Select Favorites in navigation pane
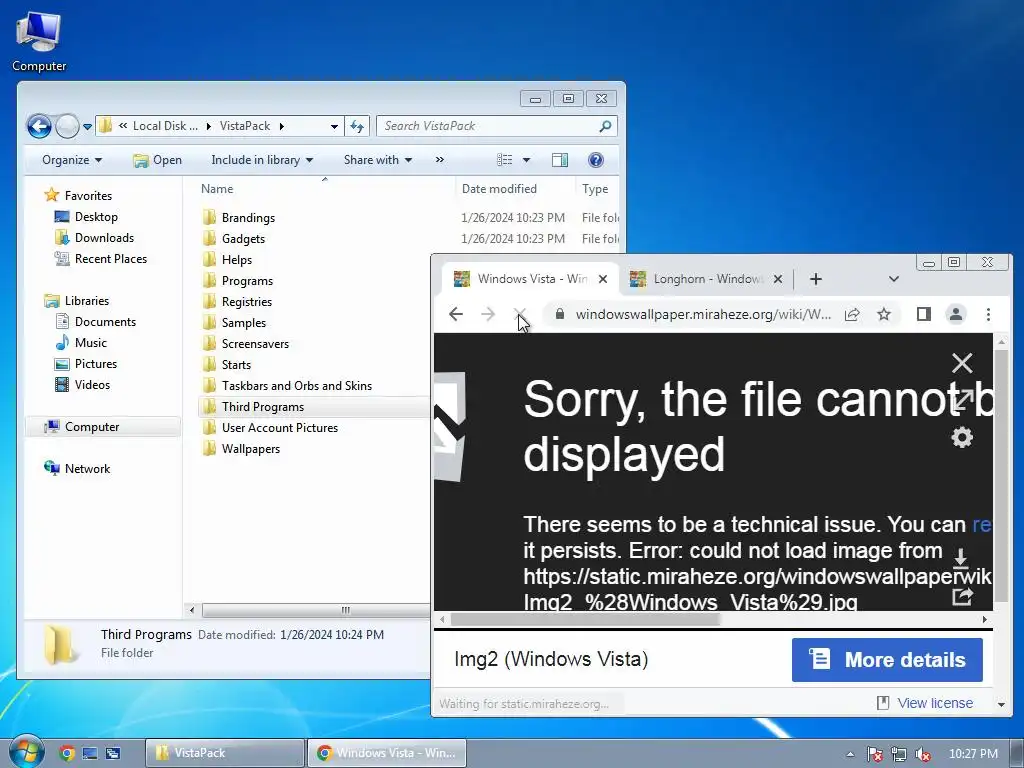Screen dimensions: 1024x768 (78, 195)
